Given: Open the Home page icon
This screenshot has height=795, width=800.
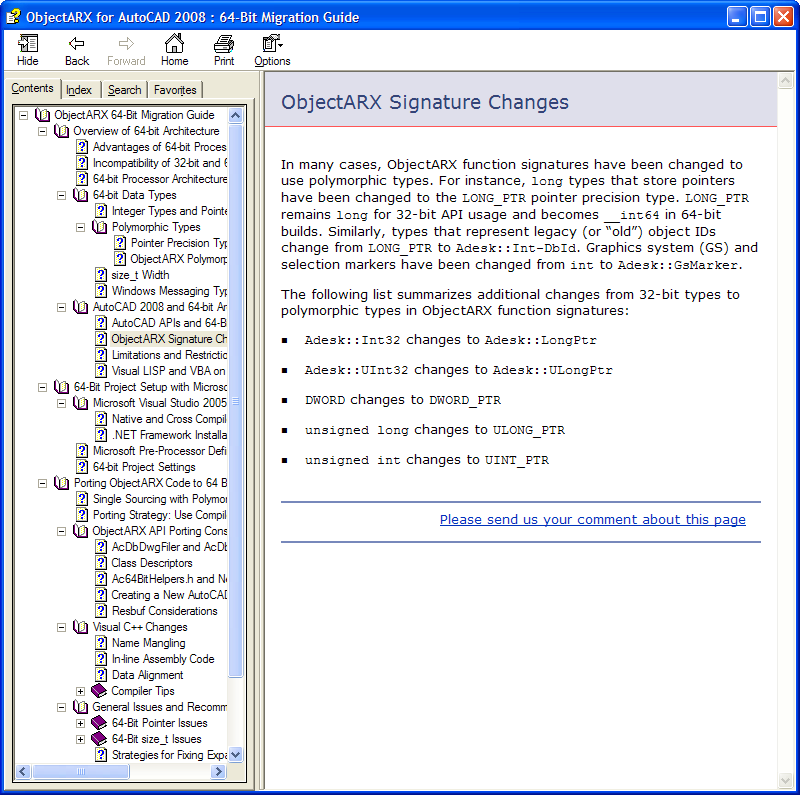Looking at the screenshot, I should [x=174, y=44].
